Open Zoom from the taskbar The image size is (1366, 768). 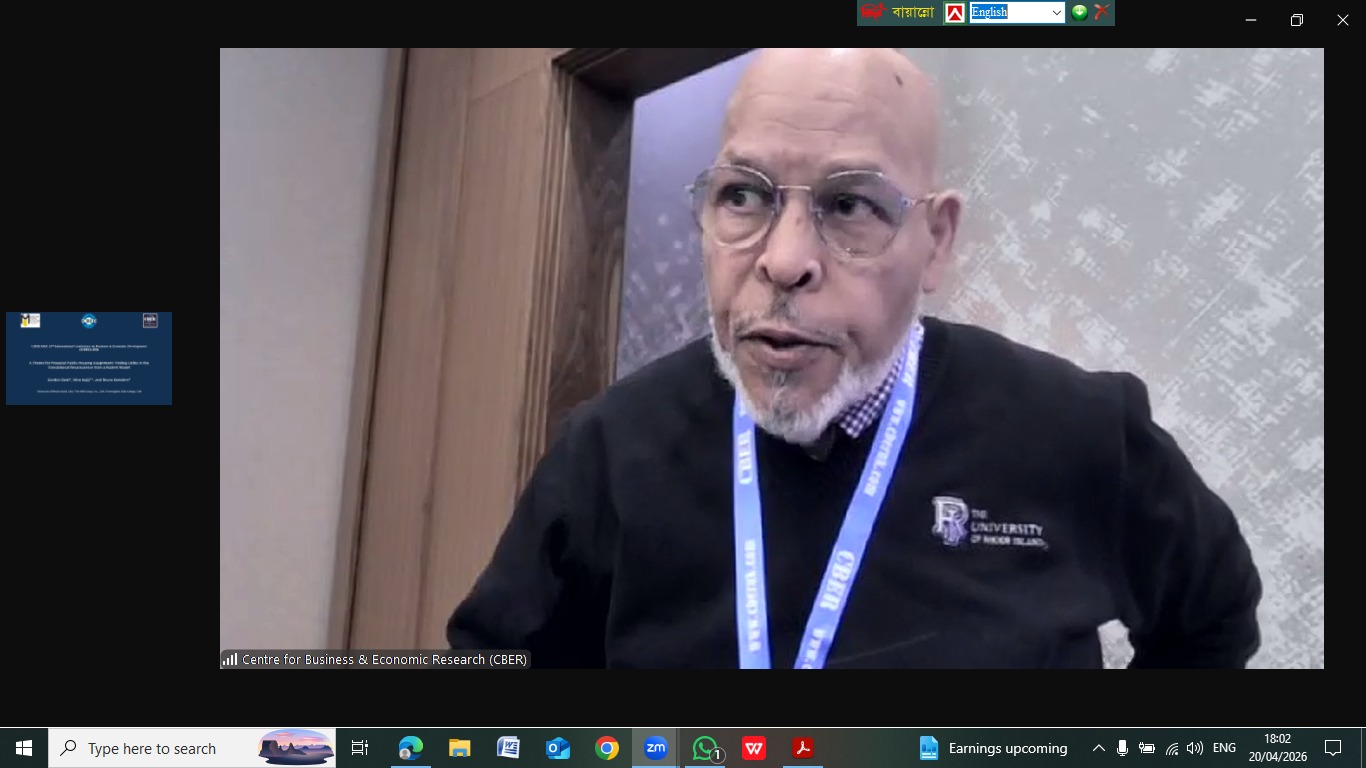[x=655, y=748]
